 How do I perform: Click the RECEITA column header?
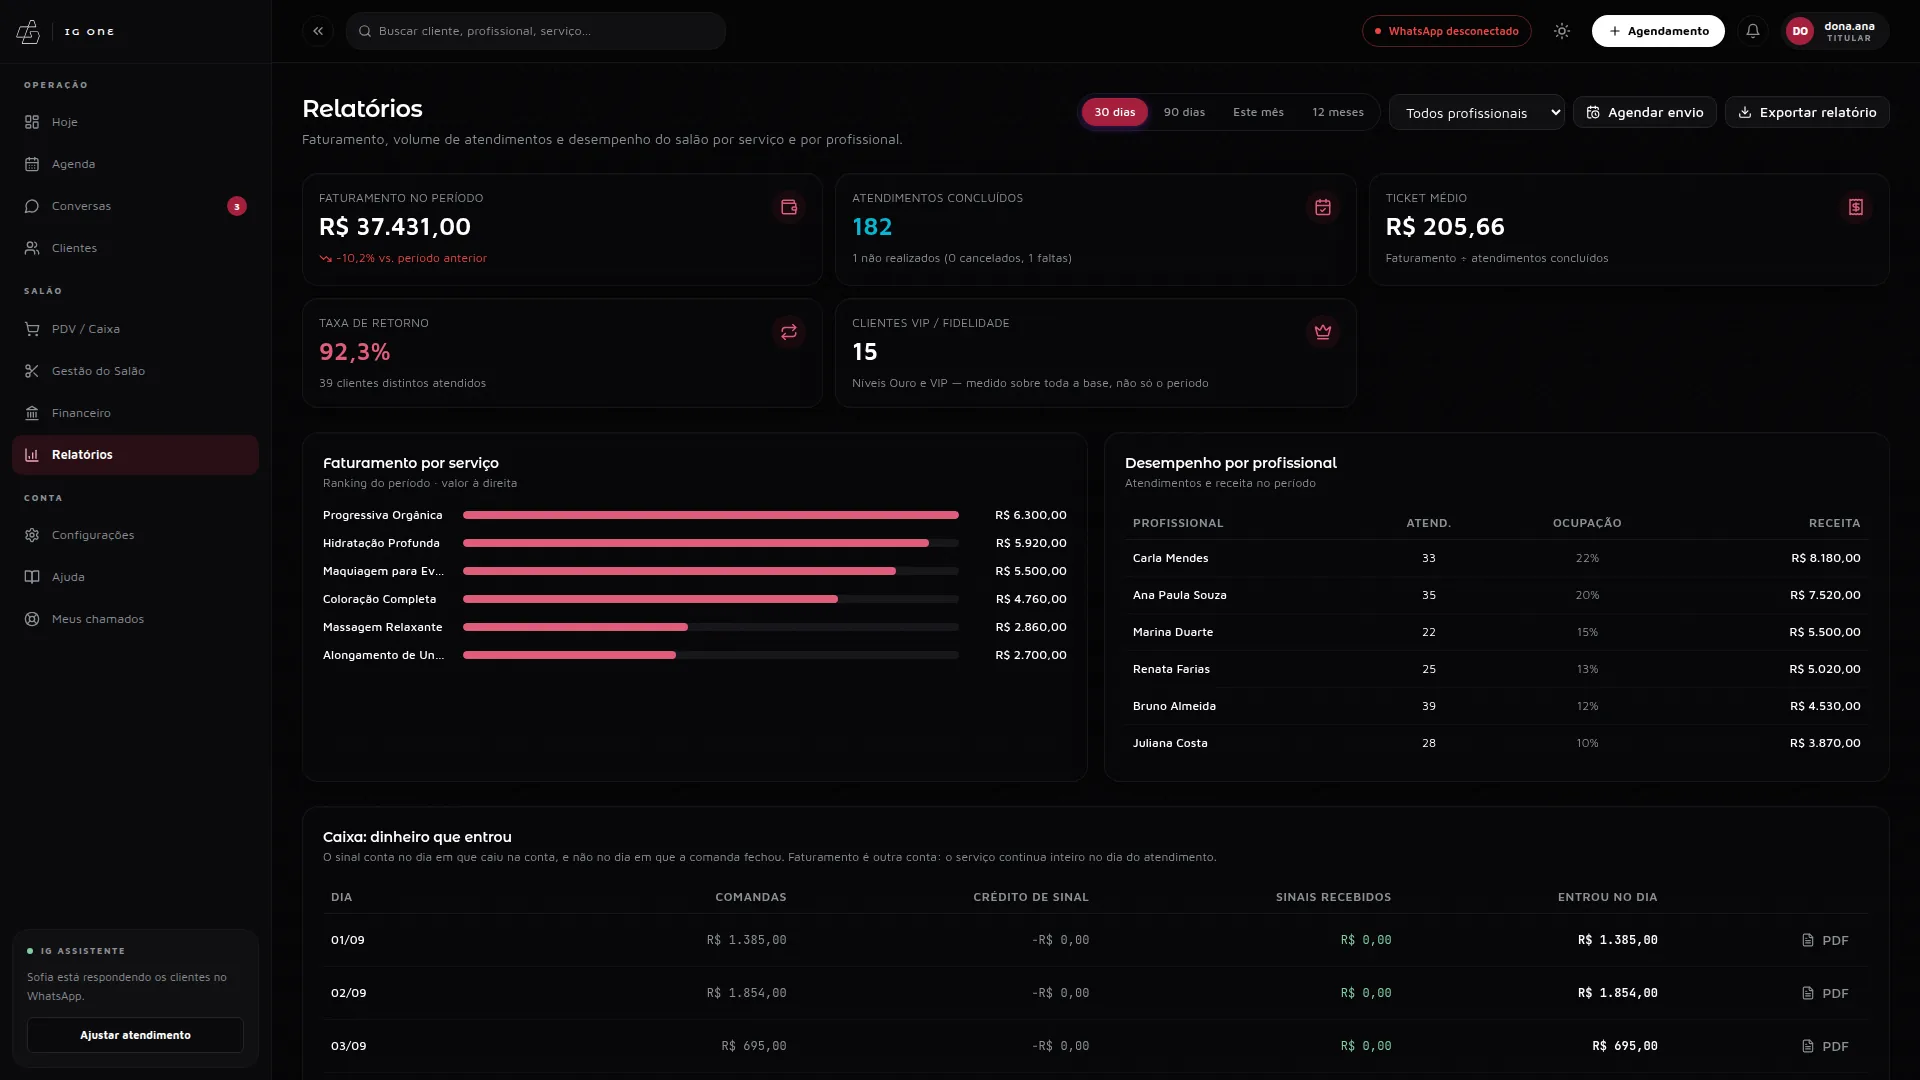[x=1834, y=523]
